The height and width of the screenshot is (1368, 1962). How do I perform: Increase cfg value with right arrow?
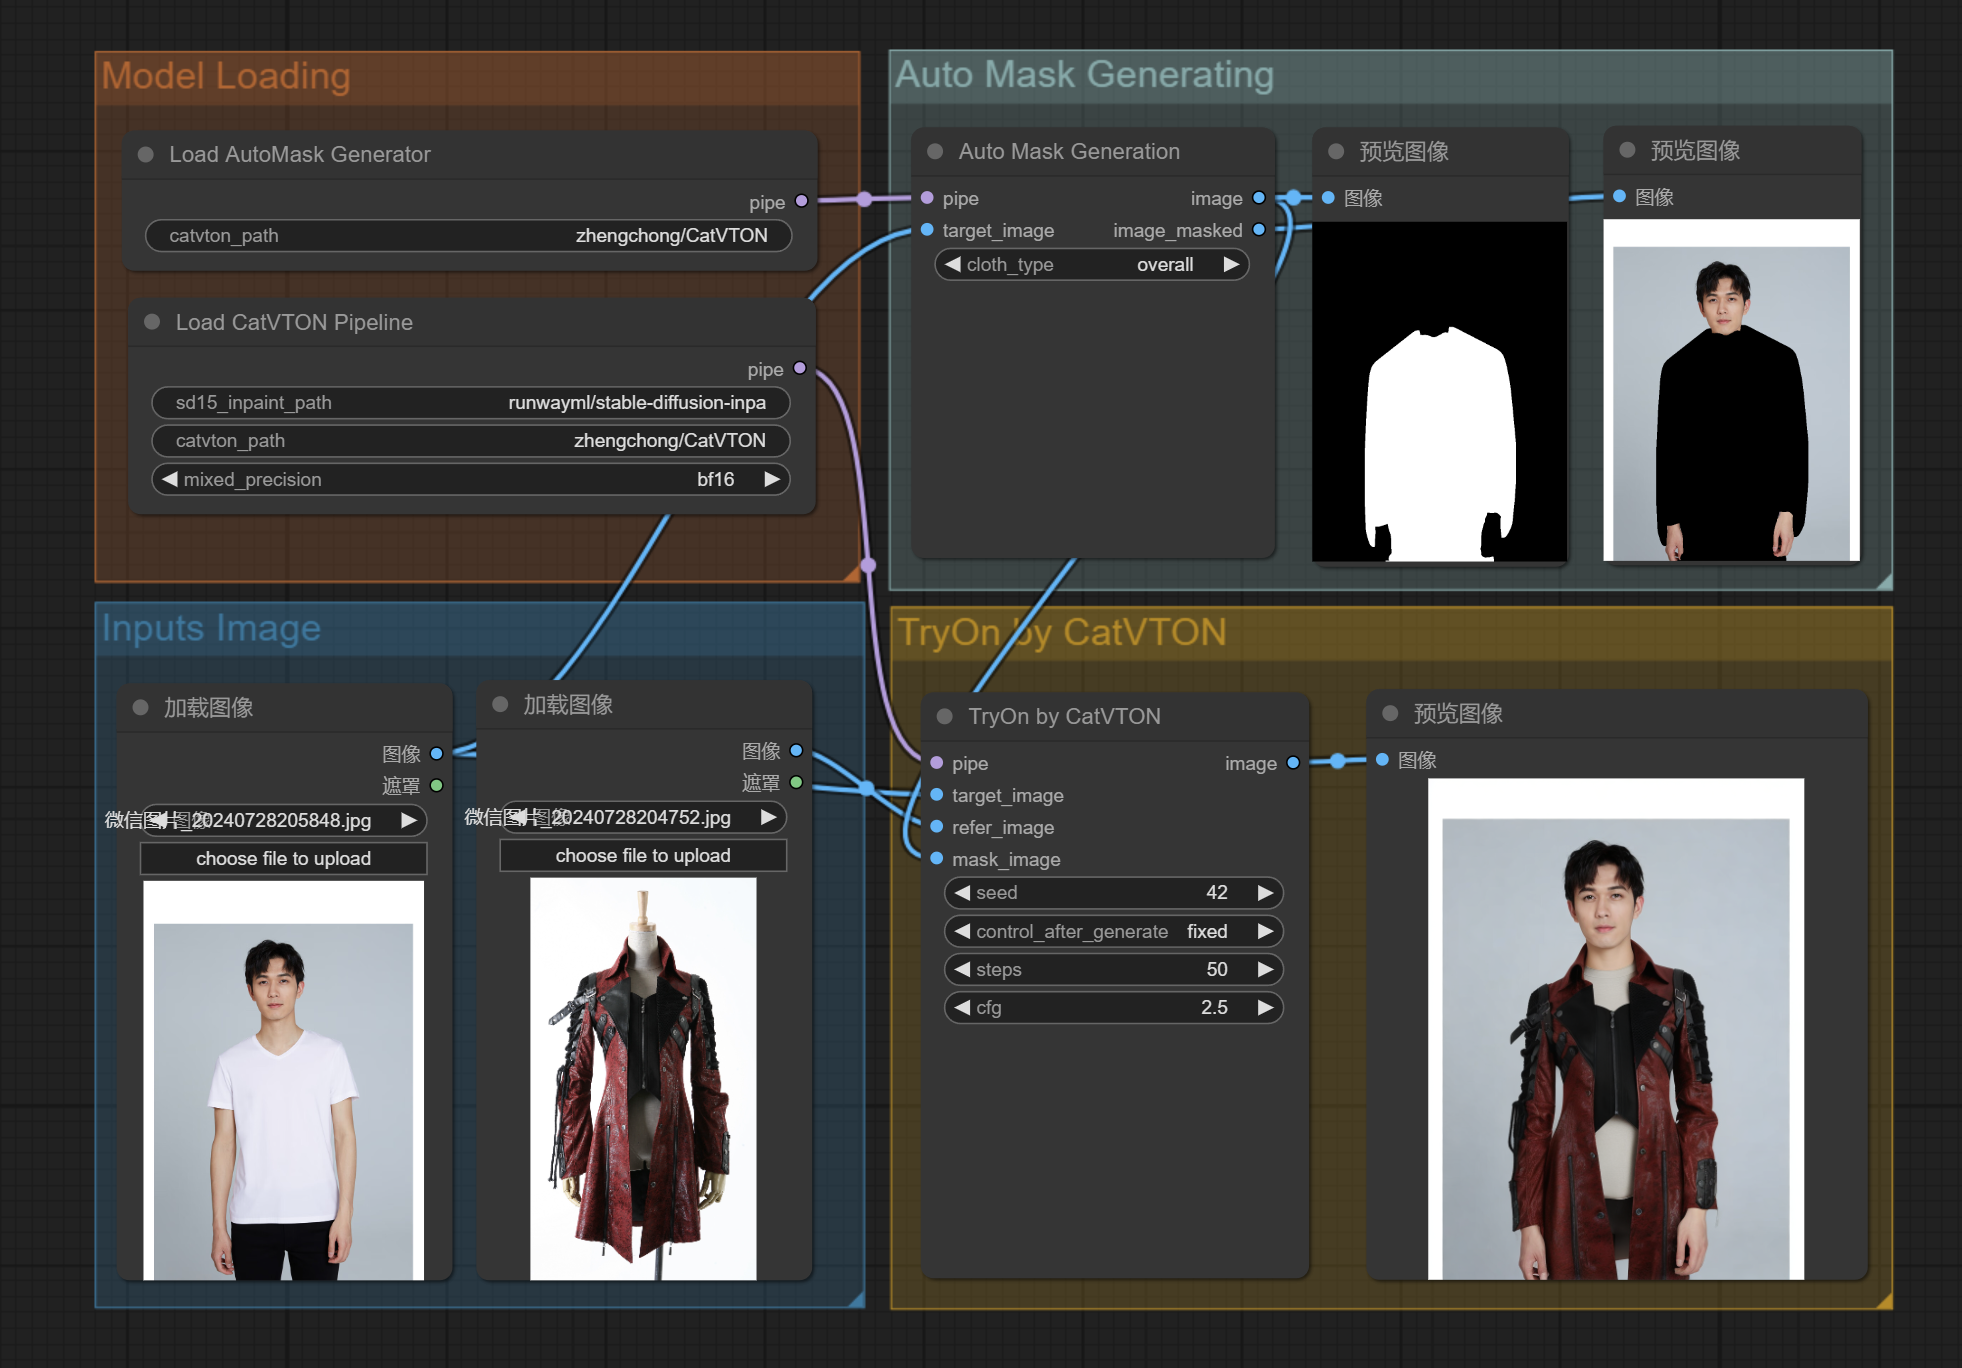pyautogui.click(x=1266, y=1008)
